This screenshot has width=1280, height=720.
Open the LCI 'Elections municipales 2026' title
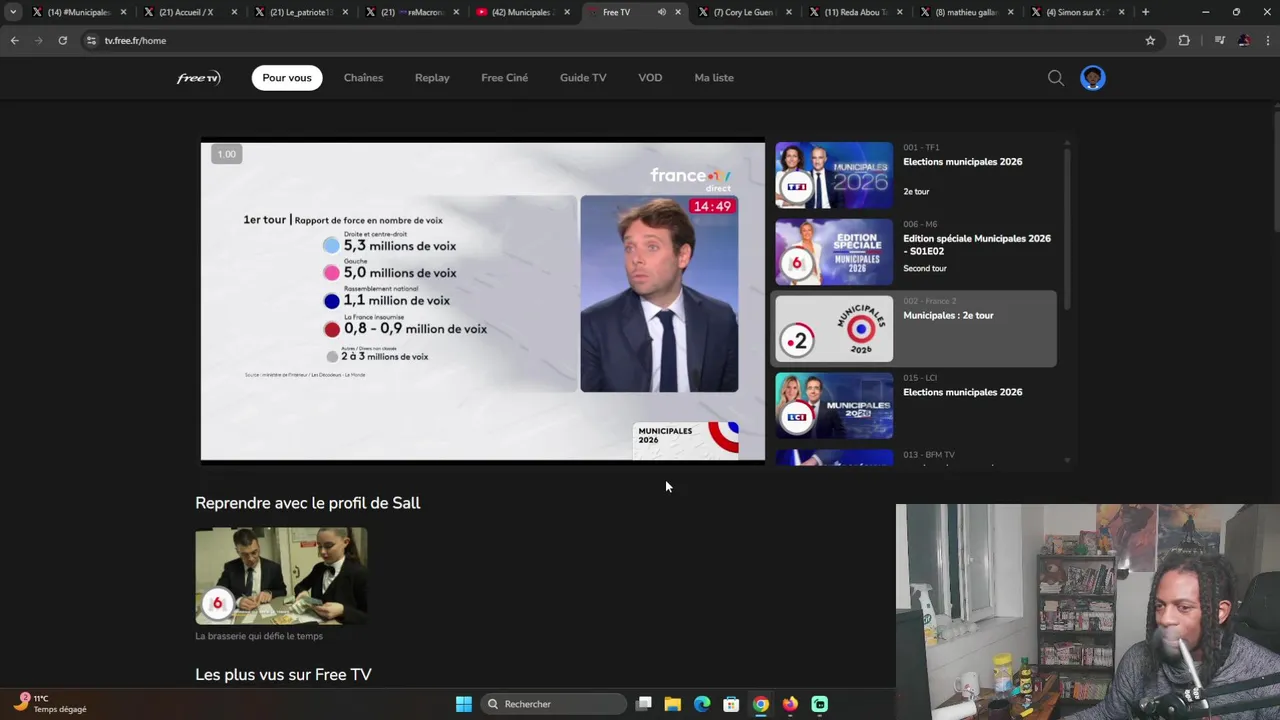(962, 393)
